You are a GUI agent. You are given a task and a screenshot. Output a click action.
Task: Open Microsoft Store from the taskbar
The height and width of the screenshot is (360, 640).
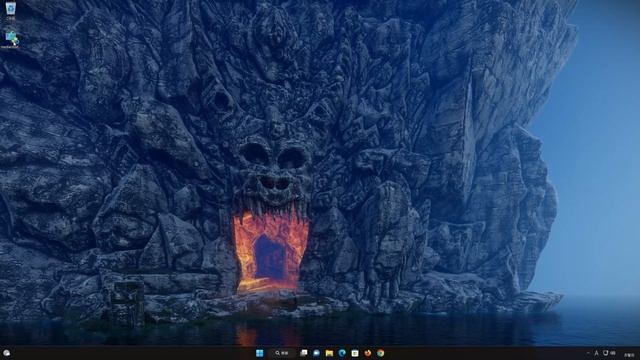pos(355,353)
